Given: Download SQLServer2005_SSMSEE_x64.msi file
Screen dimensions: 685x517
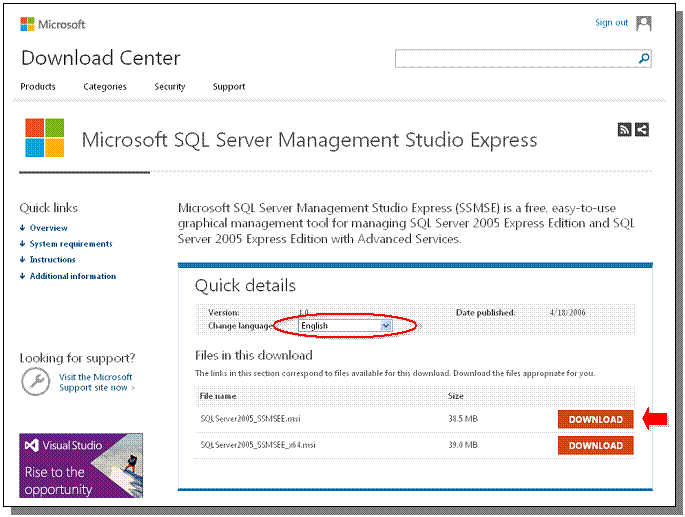Looking at the screenshot, I should (x=595, y=445).
